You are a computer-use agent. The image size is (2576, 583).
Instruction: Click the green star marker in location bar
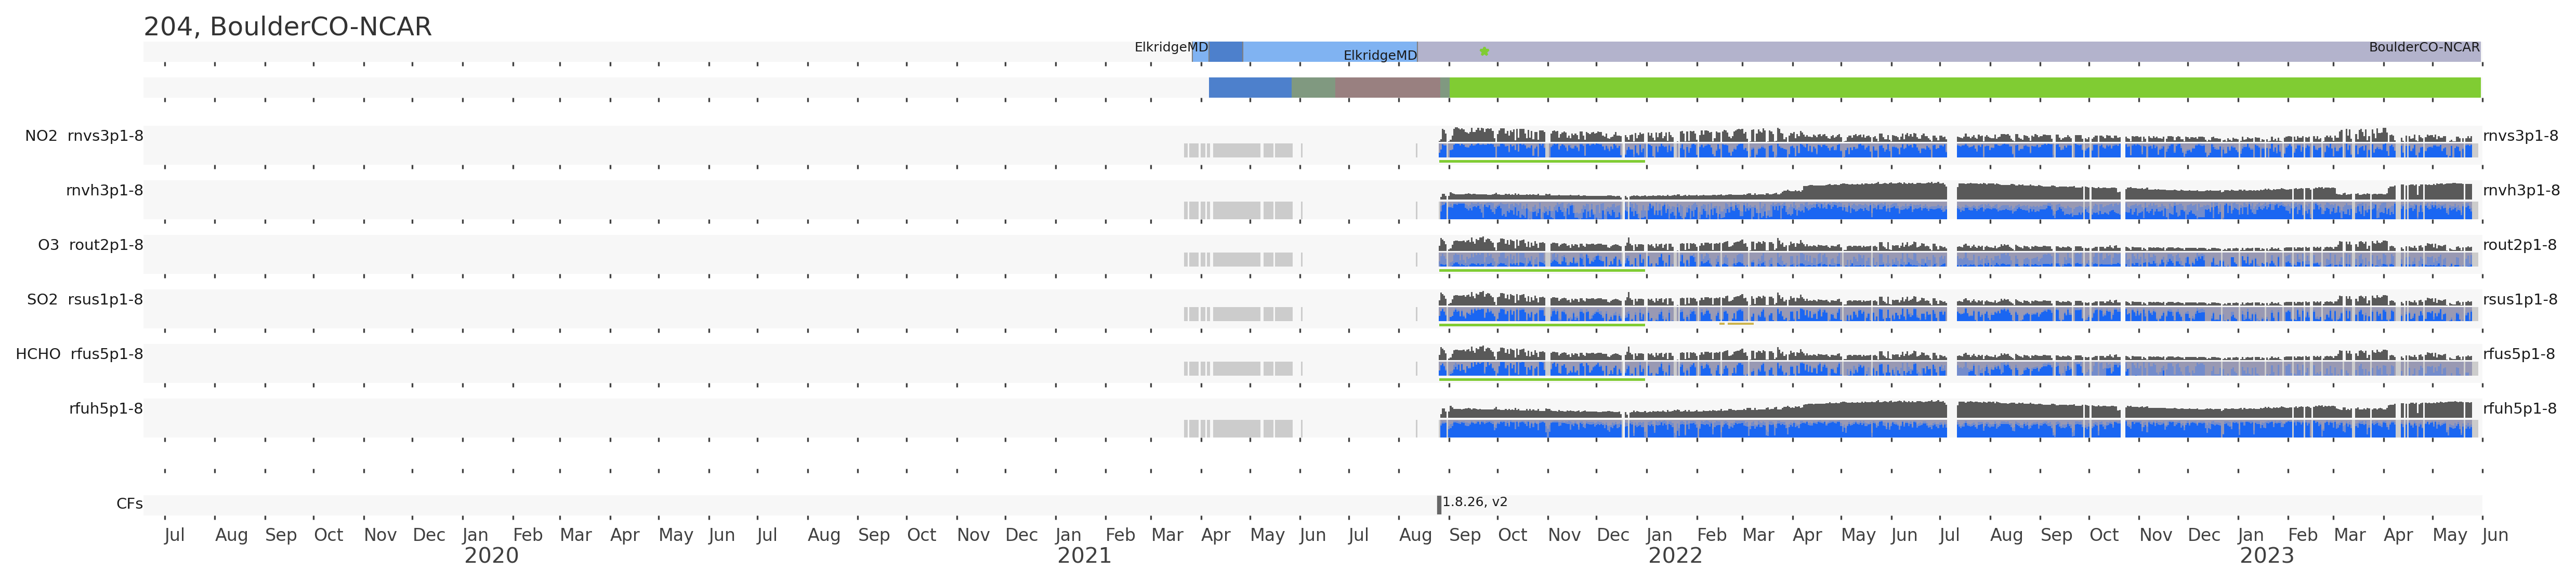(1484, 51)
